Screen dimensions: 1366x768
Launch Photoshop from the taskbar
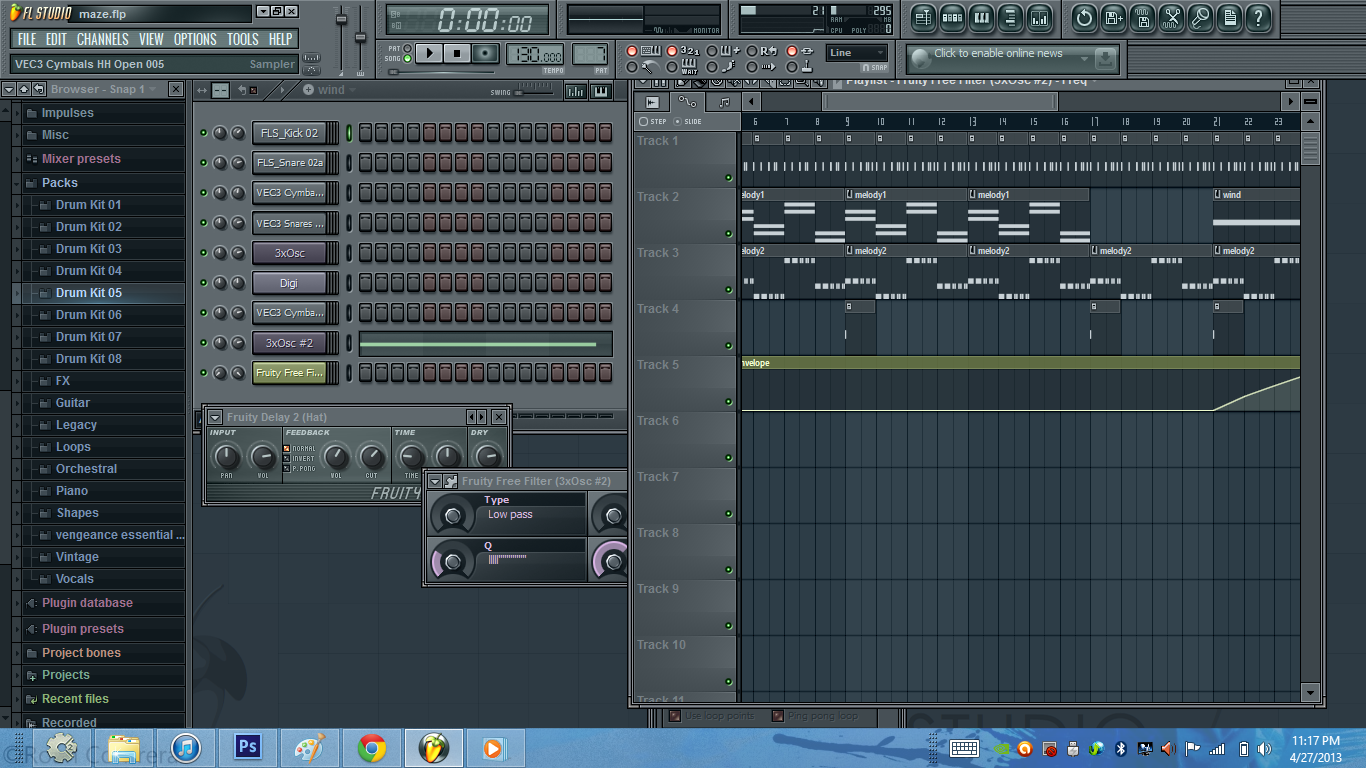[248, 747]
